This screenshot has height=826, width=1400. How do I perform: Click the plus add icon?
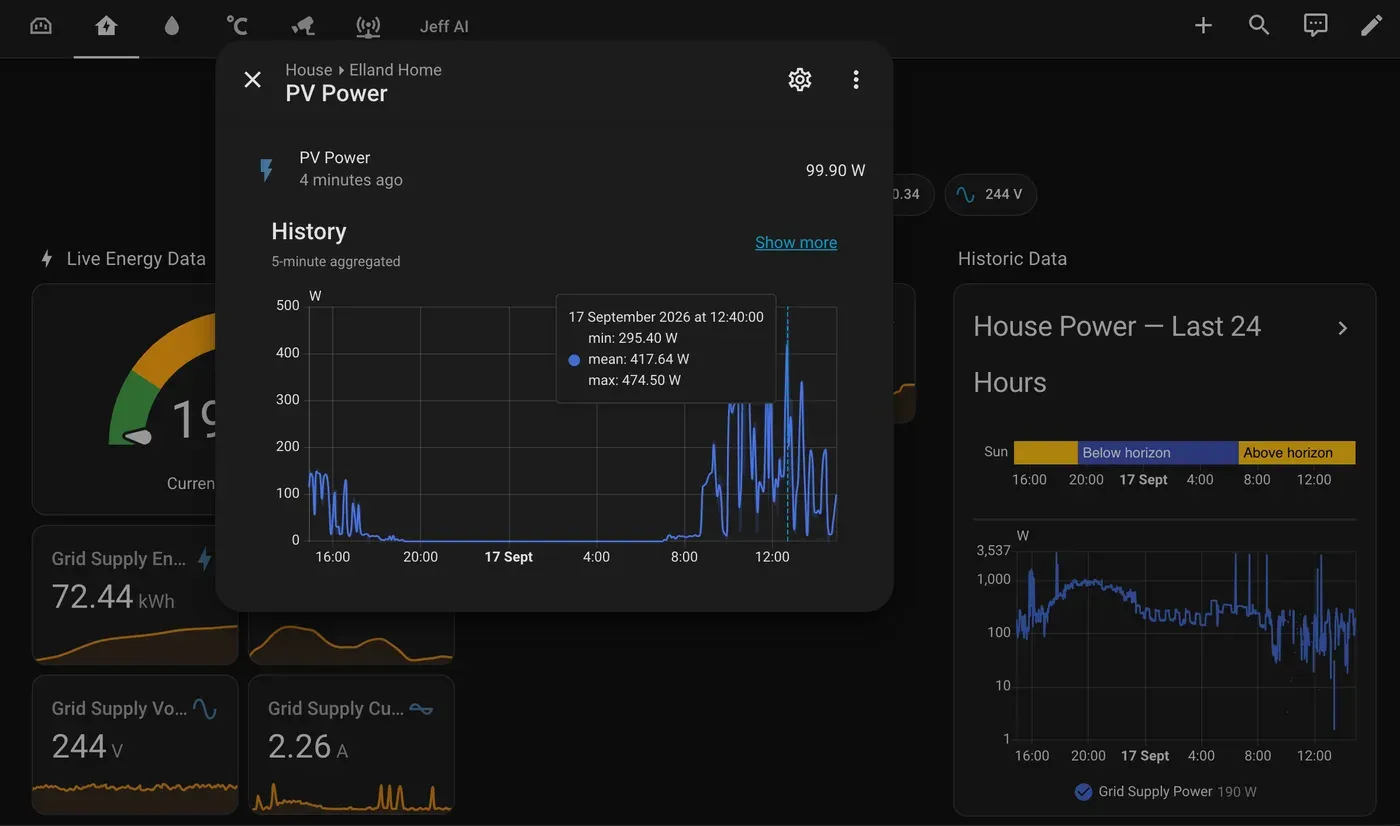coord(1204,26)
